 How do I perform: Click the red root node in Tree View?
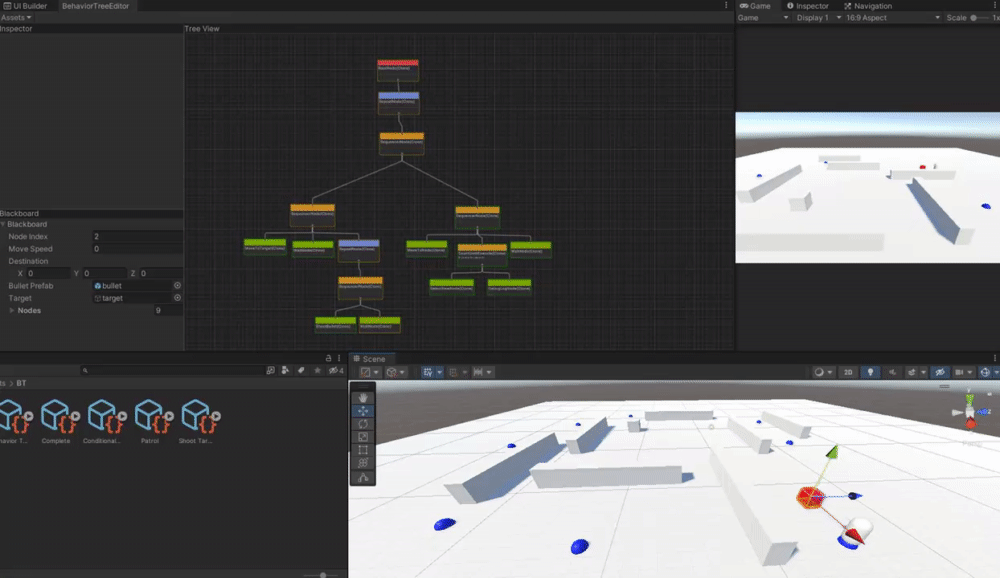point(398,70)
